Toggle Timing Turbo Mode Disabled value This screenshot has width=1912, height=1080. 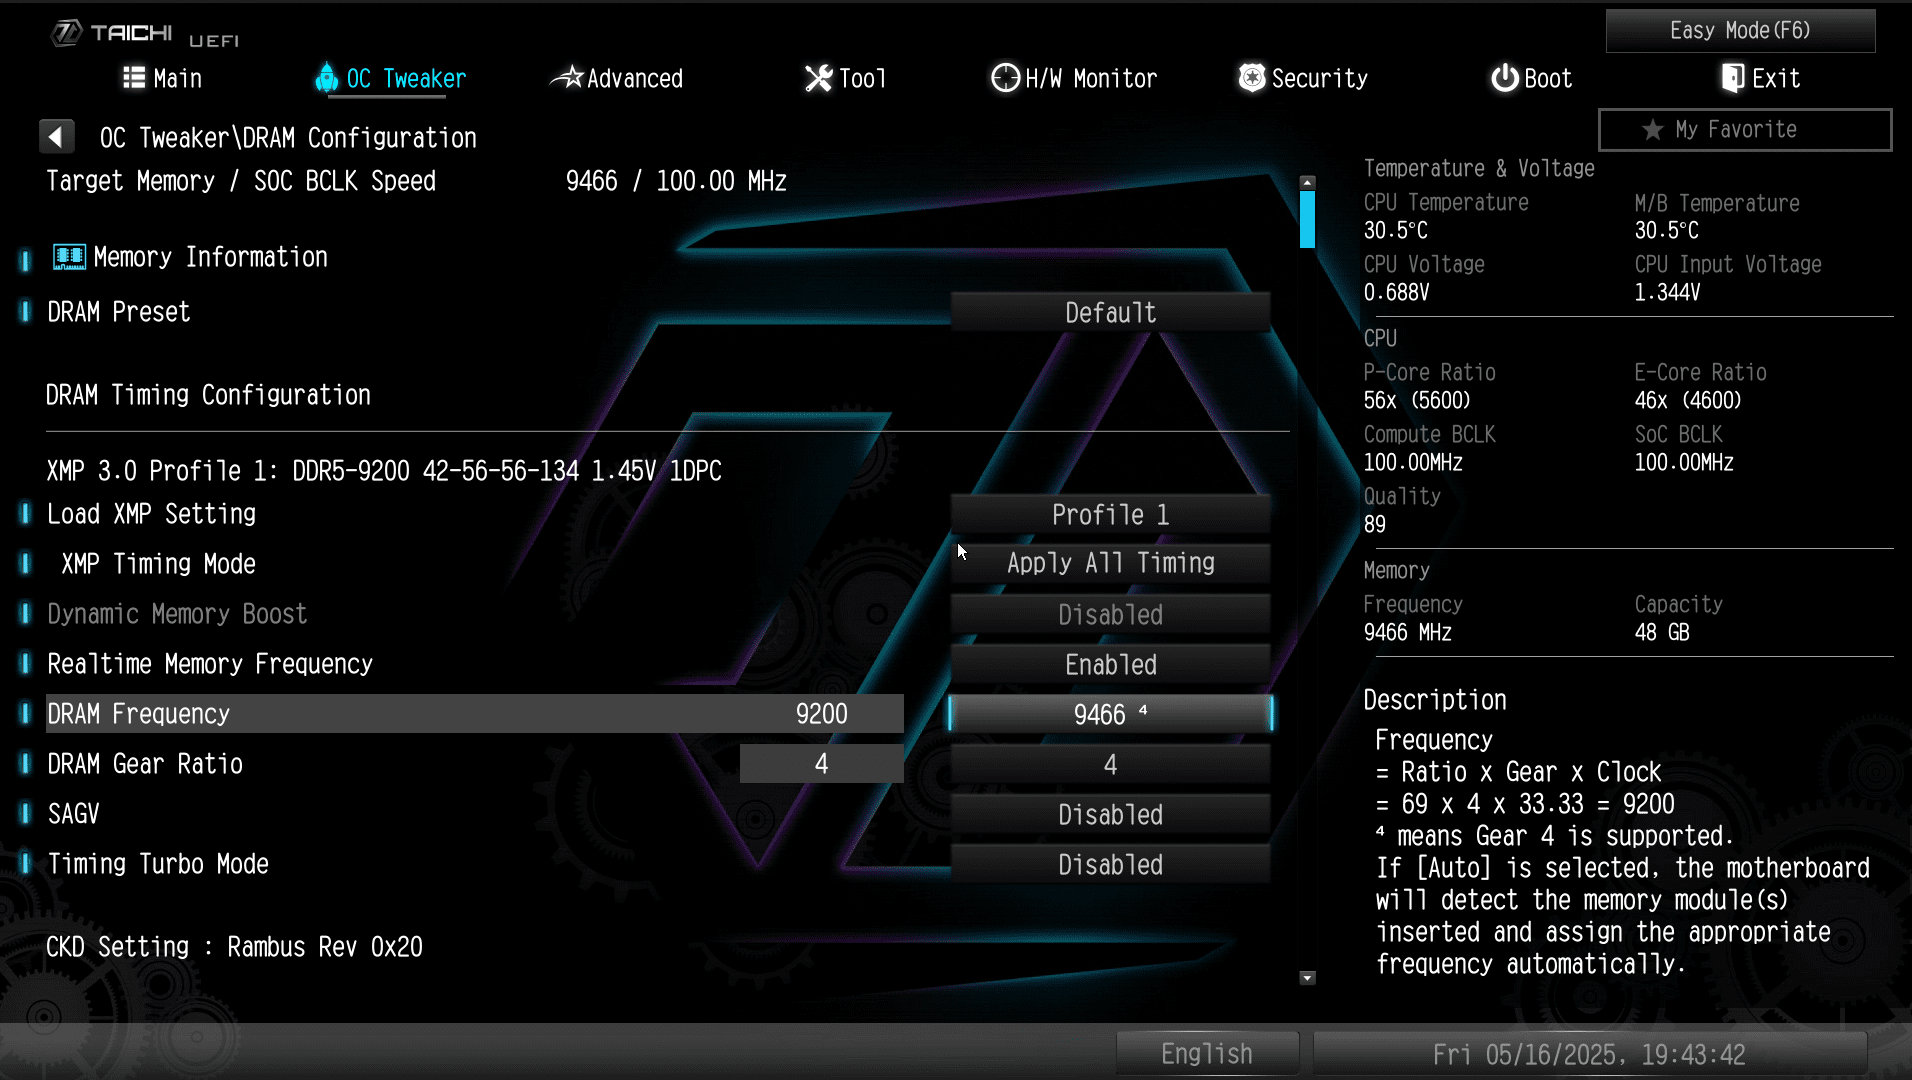1110,865
